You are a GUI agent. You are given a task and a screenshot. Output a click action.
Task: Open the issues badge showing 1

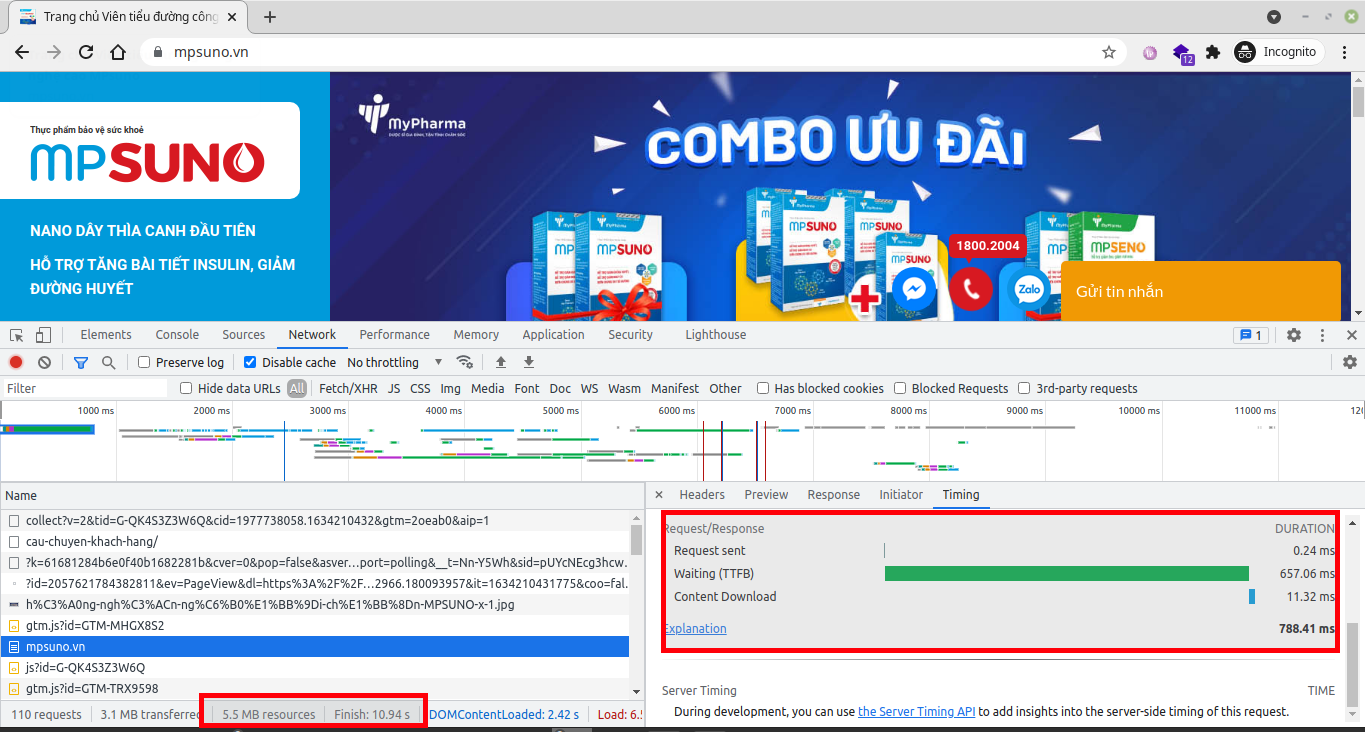[x=1251, y=335]
